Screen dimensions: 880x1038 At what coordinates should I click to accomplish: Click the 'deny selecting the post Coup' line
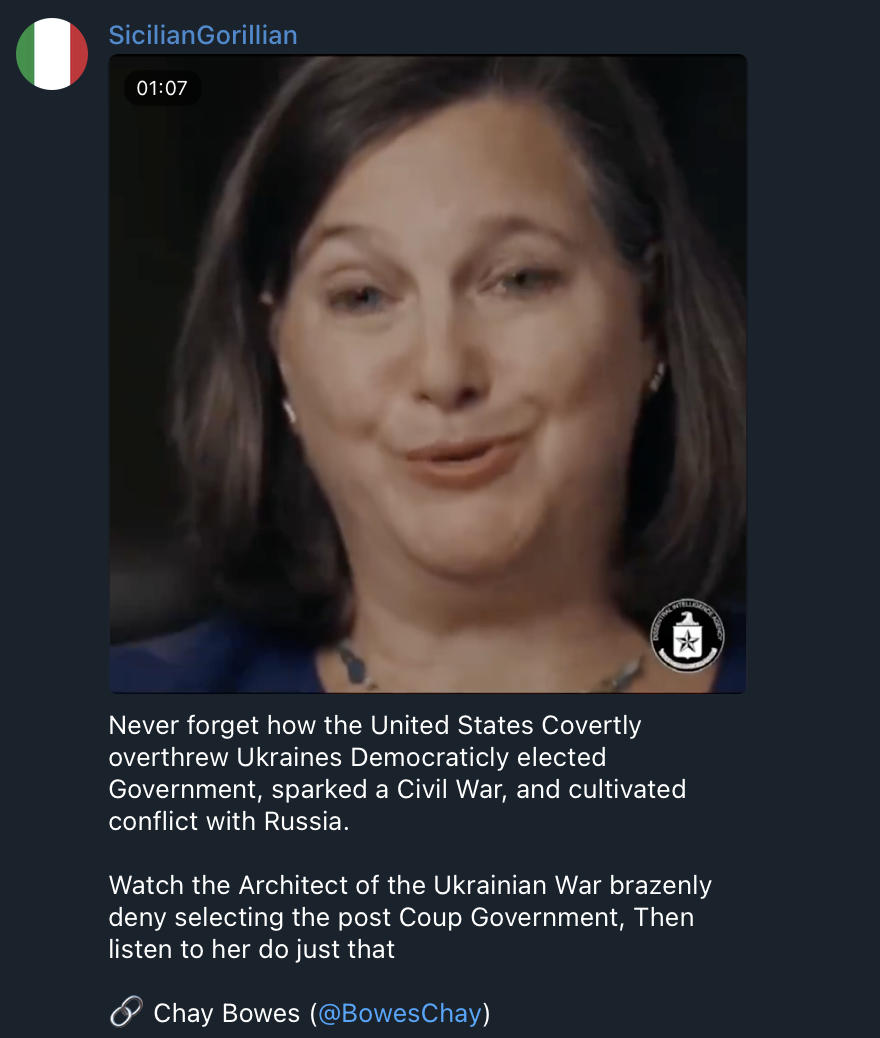coord(401,918)
